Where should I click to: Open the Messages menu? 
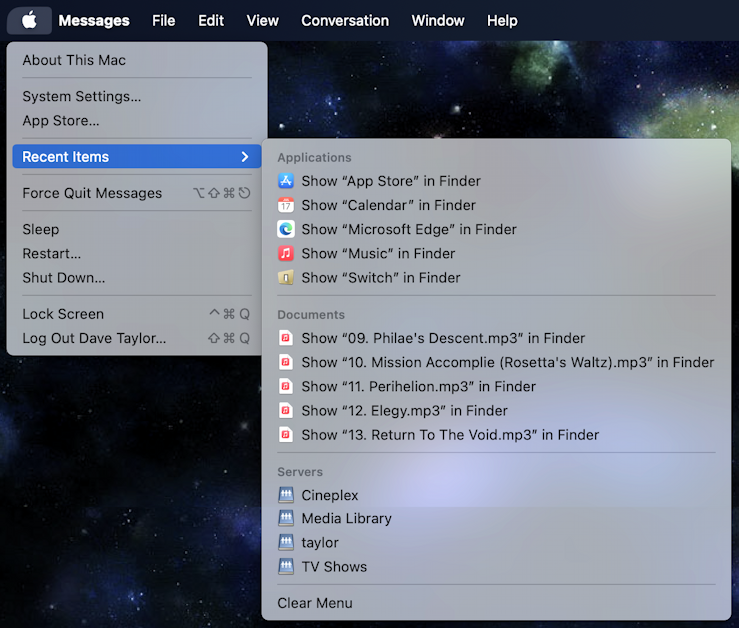point(94,20)
